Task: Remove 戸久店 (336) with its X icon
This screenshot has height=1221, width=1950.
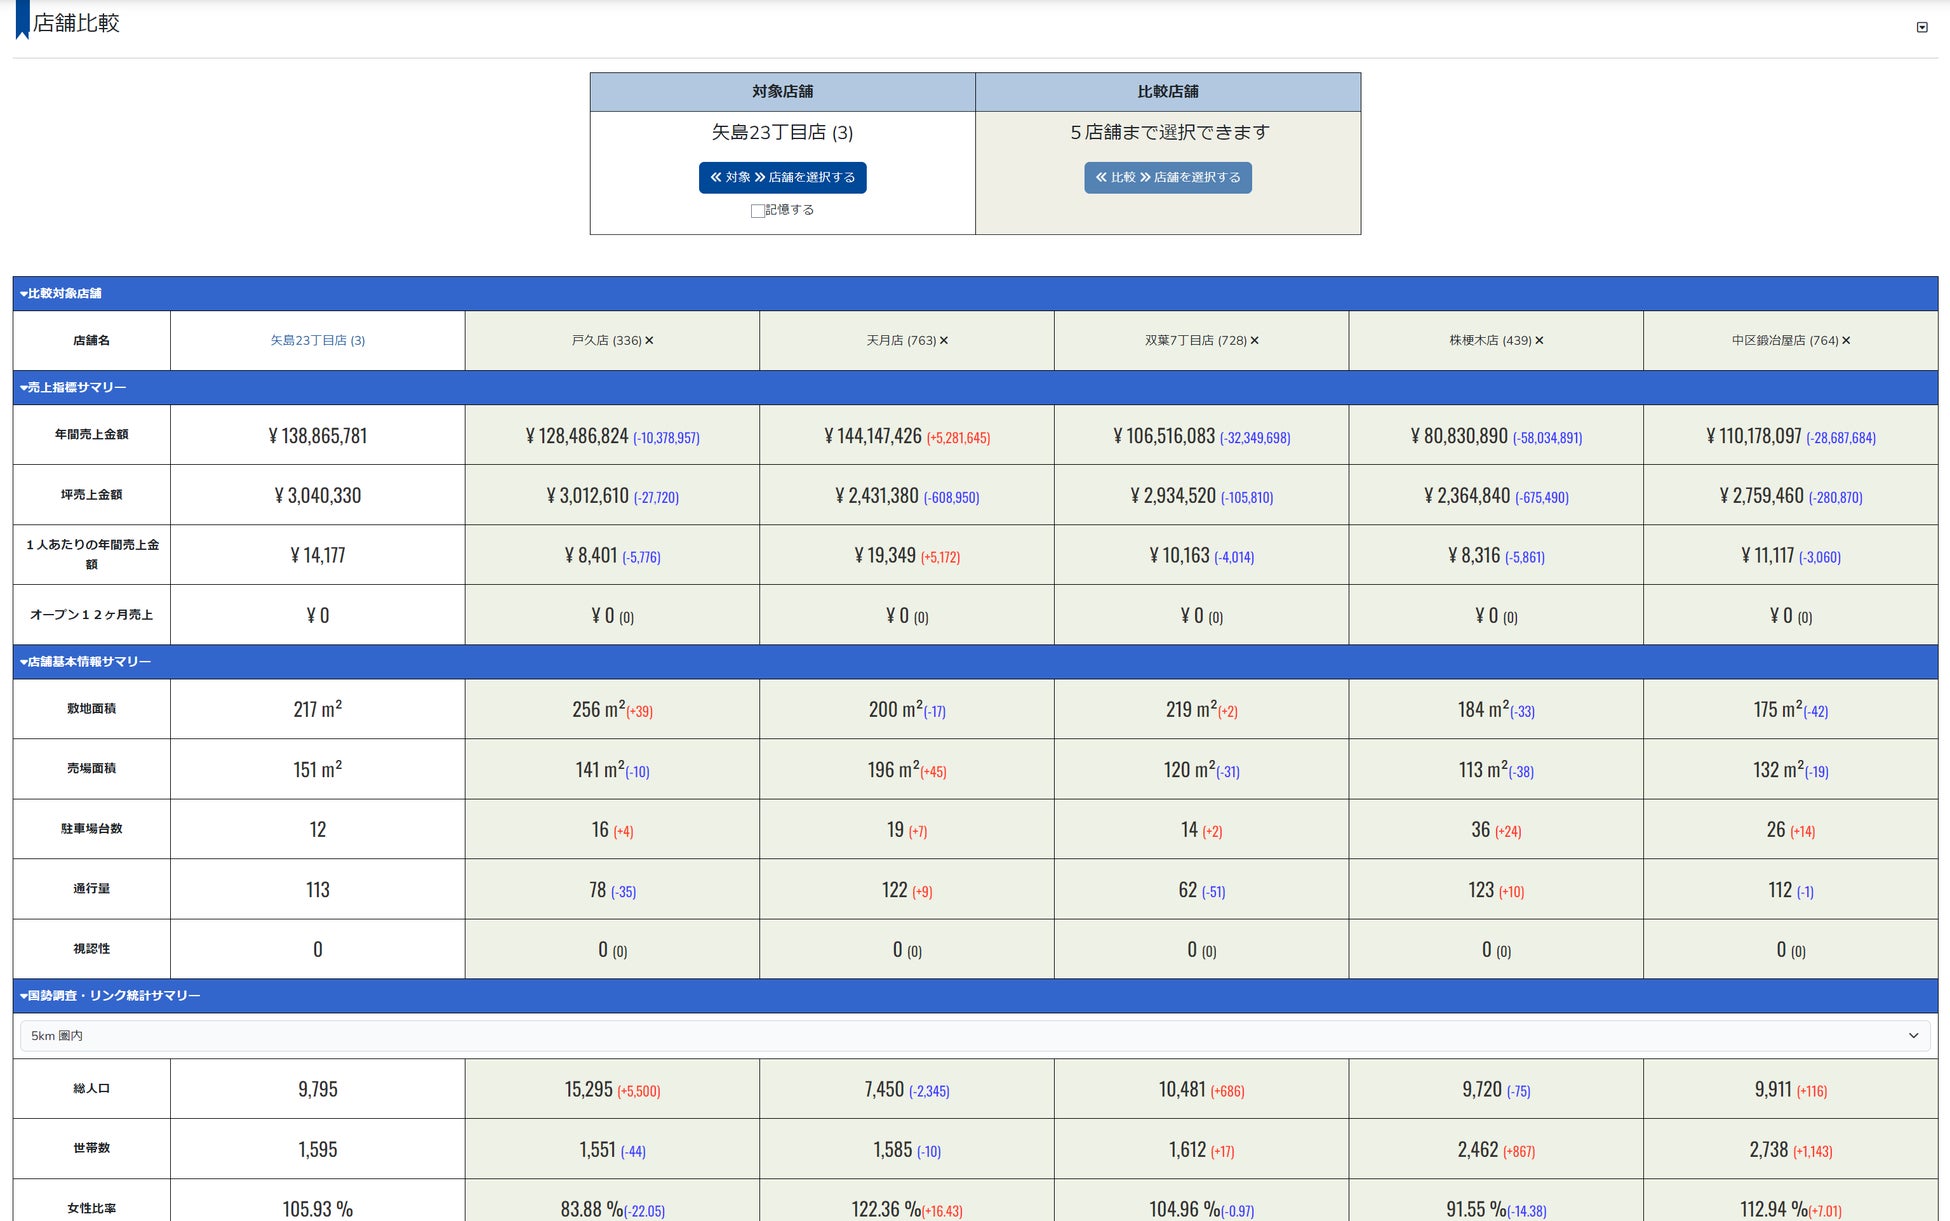Action: [649, 341]
